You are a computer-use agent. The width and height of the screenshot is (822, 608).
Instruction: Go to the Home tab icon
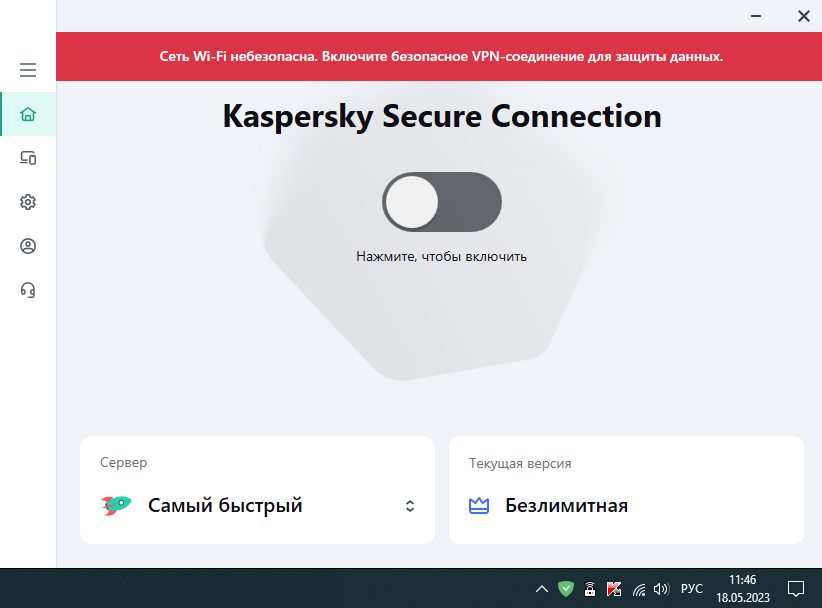(x=28, y=114)
